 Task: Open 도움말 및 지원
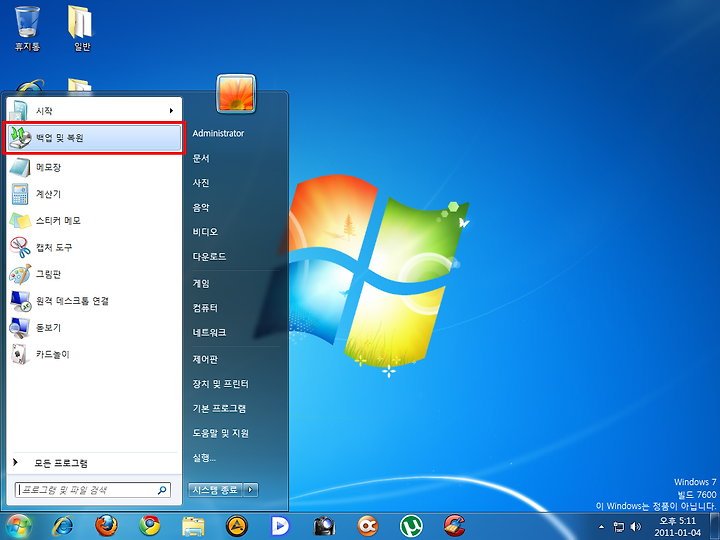point(220,433)
